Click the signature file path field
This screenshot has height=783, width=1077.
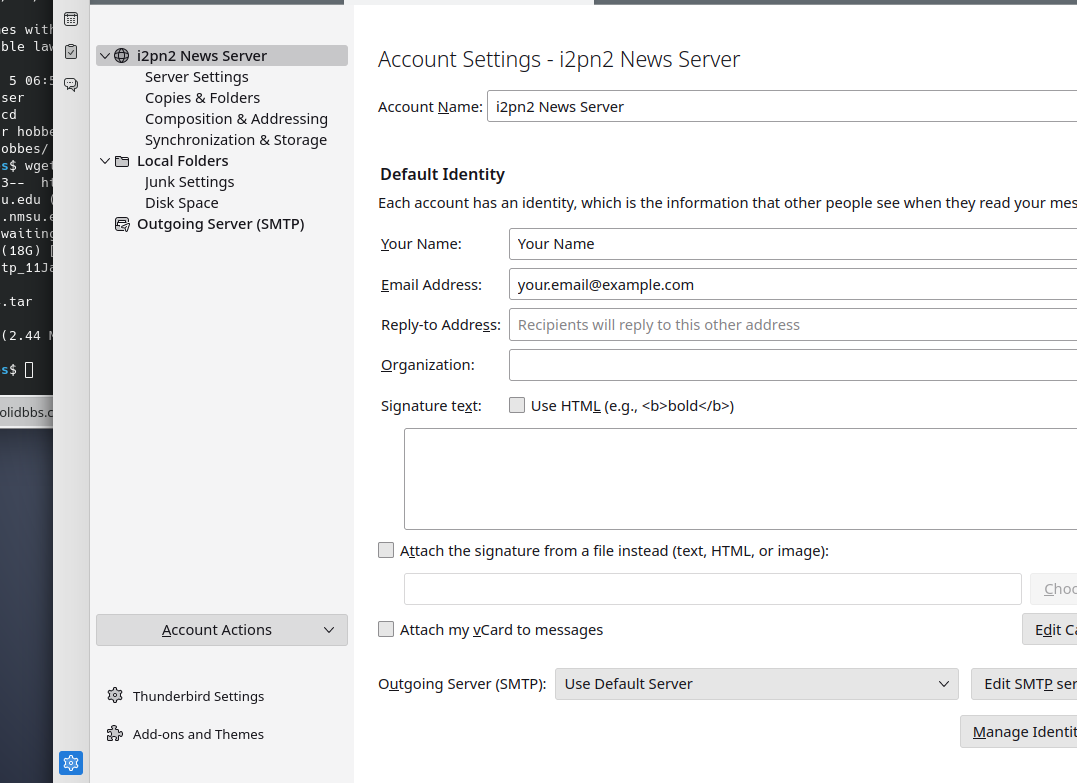point(713,589)
